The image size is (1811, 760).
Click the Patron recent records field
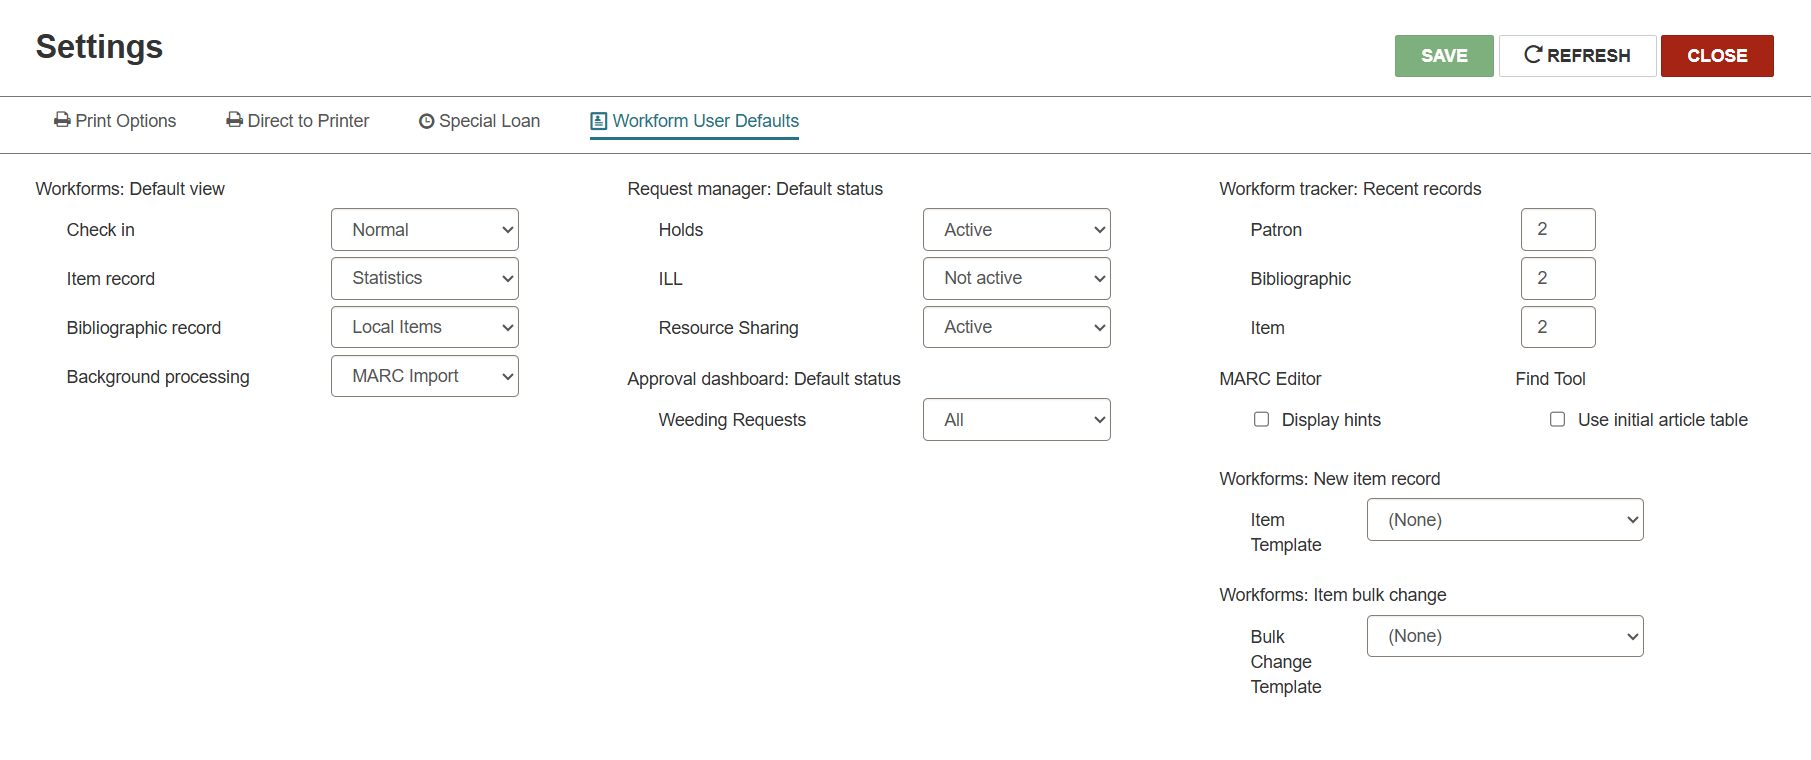(x=1558, y=230)
